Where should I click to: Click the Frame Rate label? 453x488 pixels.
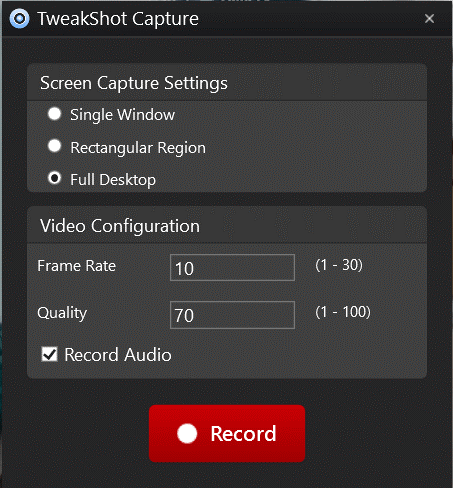click(76, 266)
